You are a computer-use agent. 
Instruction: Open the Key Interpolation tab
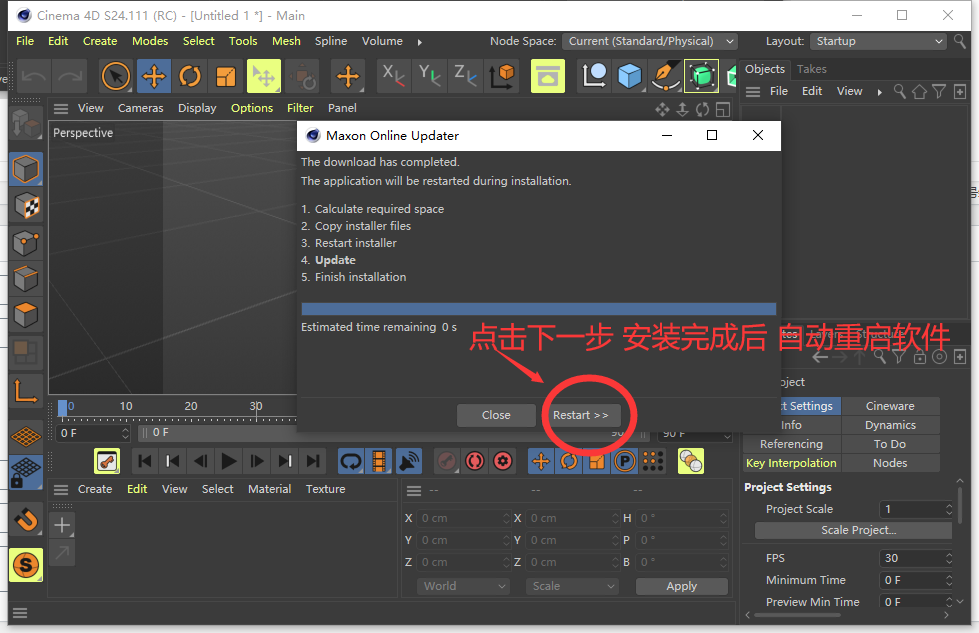(790, 463)
